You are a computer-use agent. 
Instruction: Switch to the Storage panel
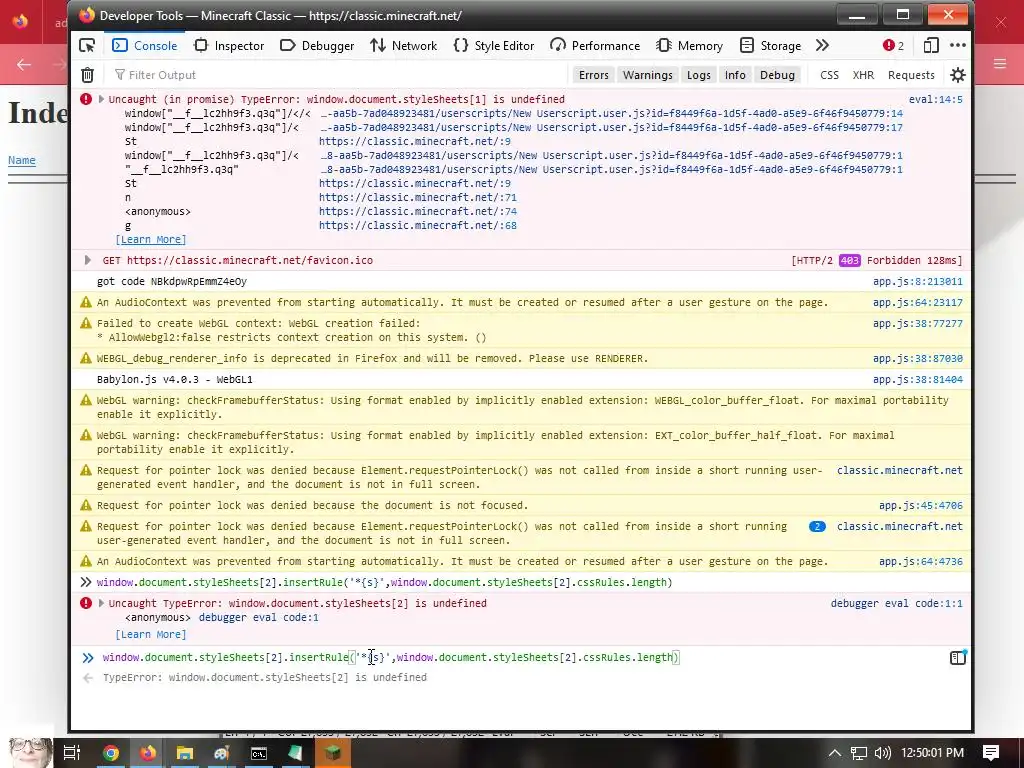(x=771, y=45)
